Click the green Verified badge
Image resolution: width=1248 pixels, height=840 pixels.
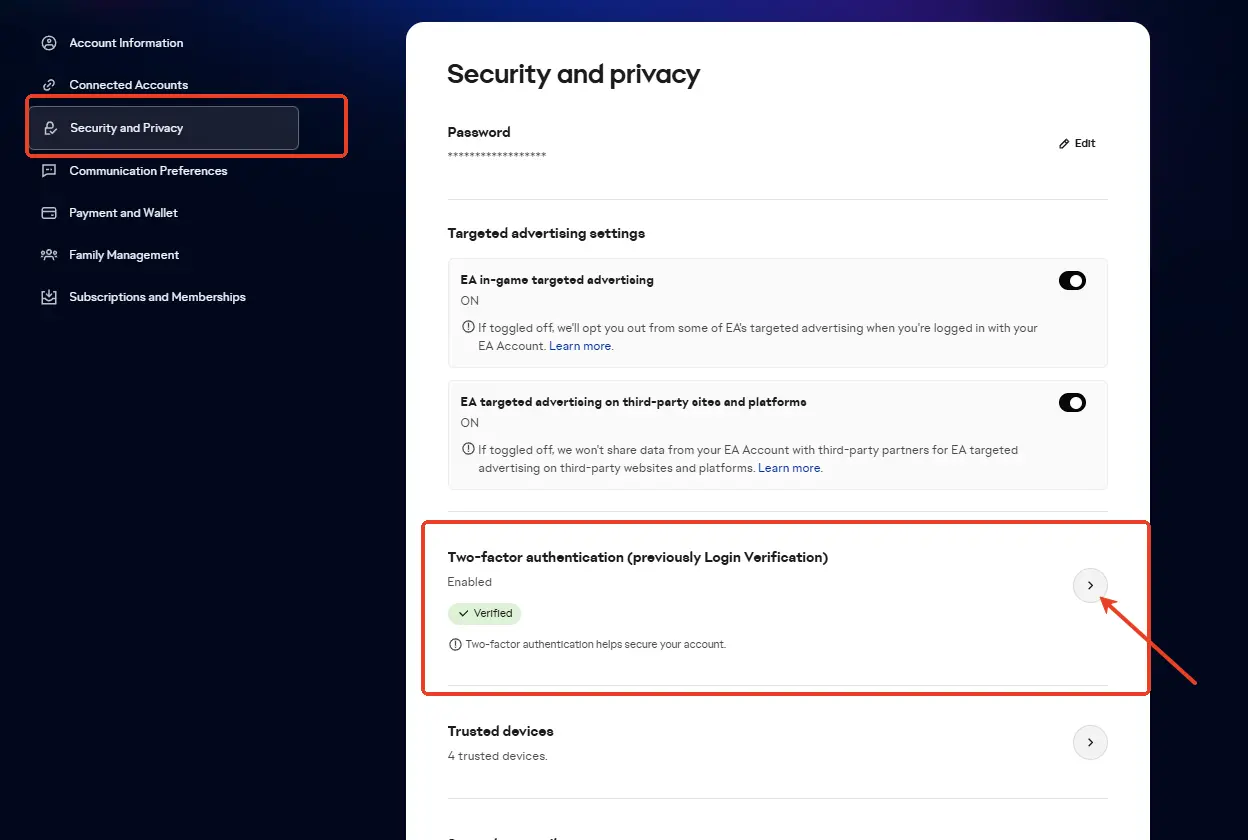click(484, 613)
